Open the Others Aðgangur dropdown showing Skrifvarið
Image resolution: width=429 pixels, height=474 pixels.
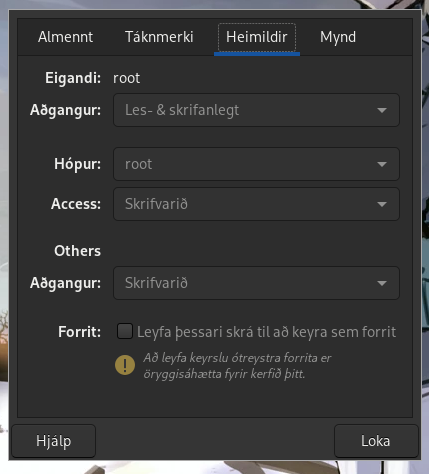256,283
